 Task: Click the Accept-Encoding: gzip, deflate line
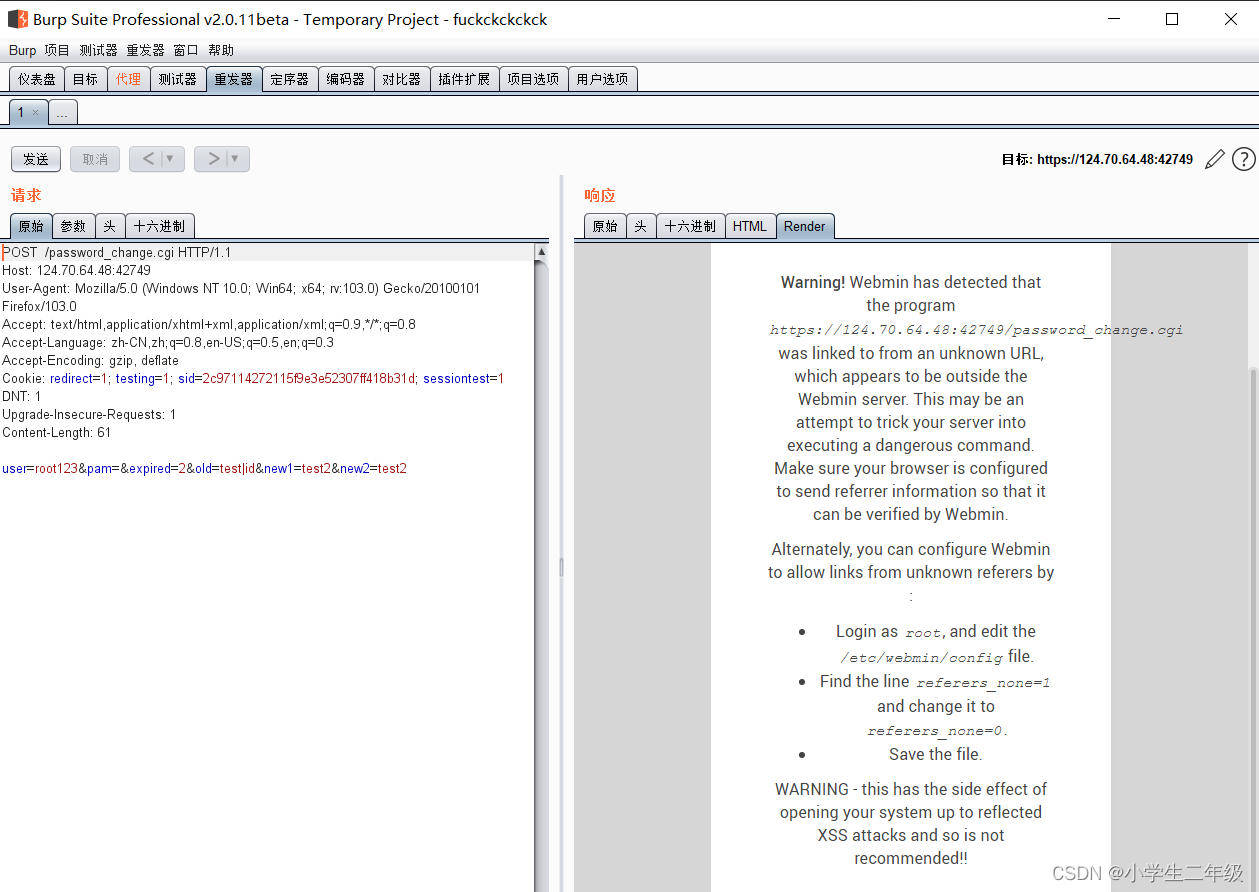[91, 360]
